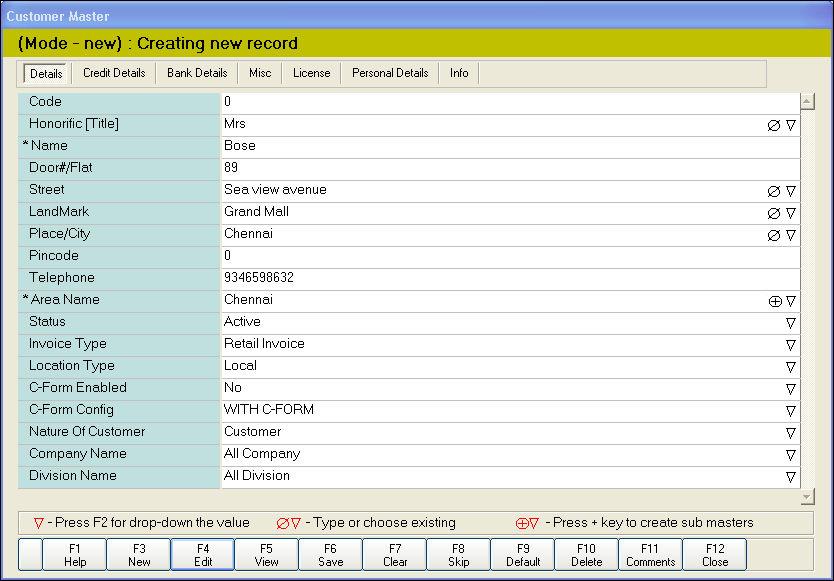Go to the Personal Details tab

click(x=390, y=73)
